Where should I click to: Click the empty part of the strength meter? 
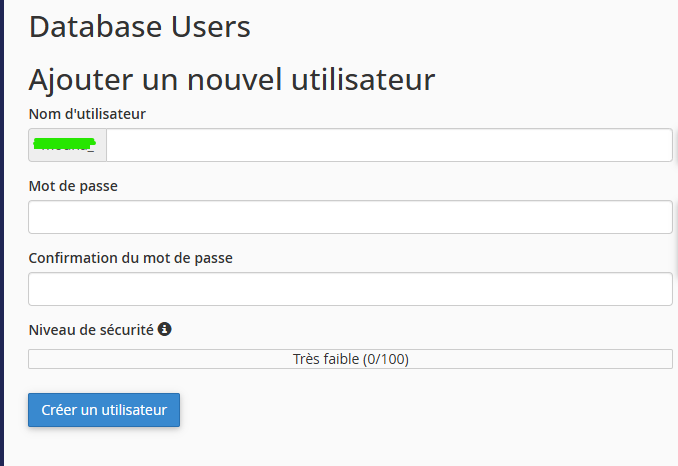click(x=160, y=359)
